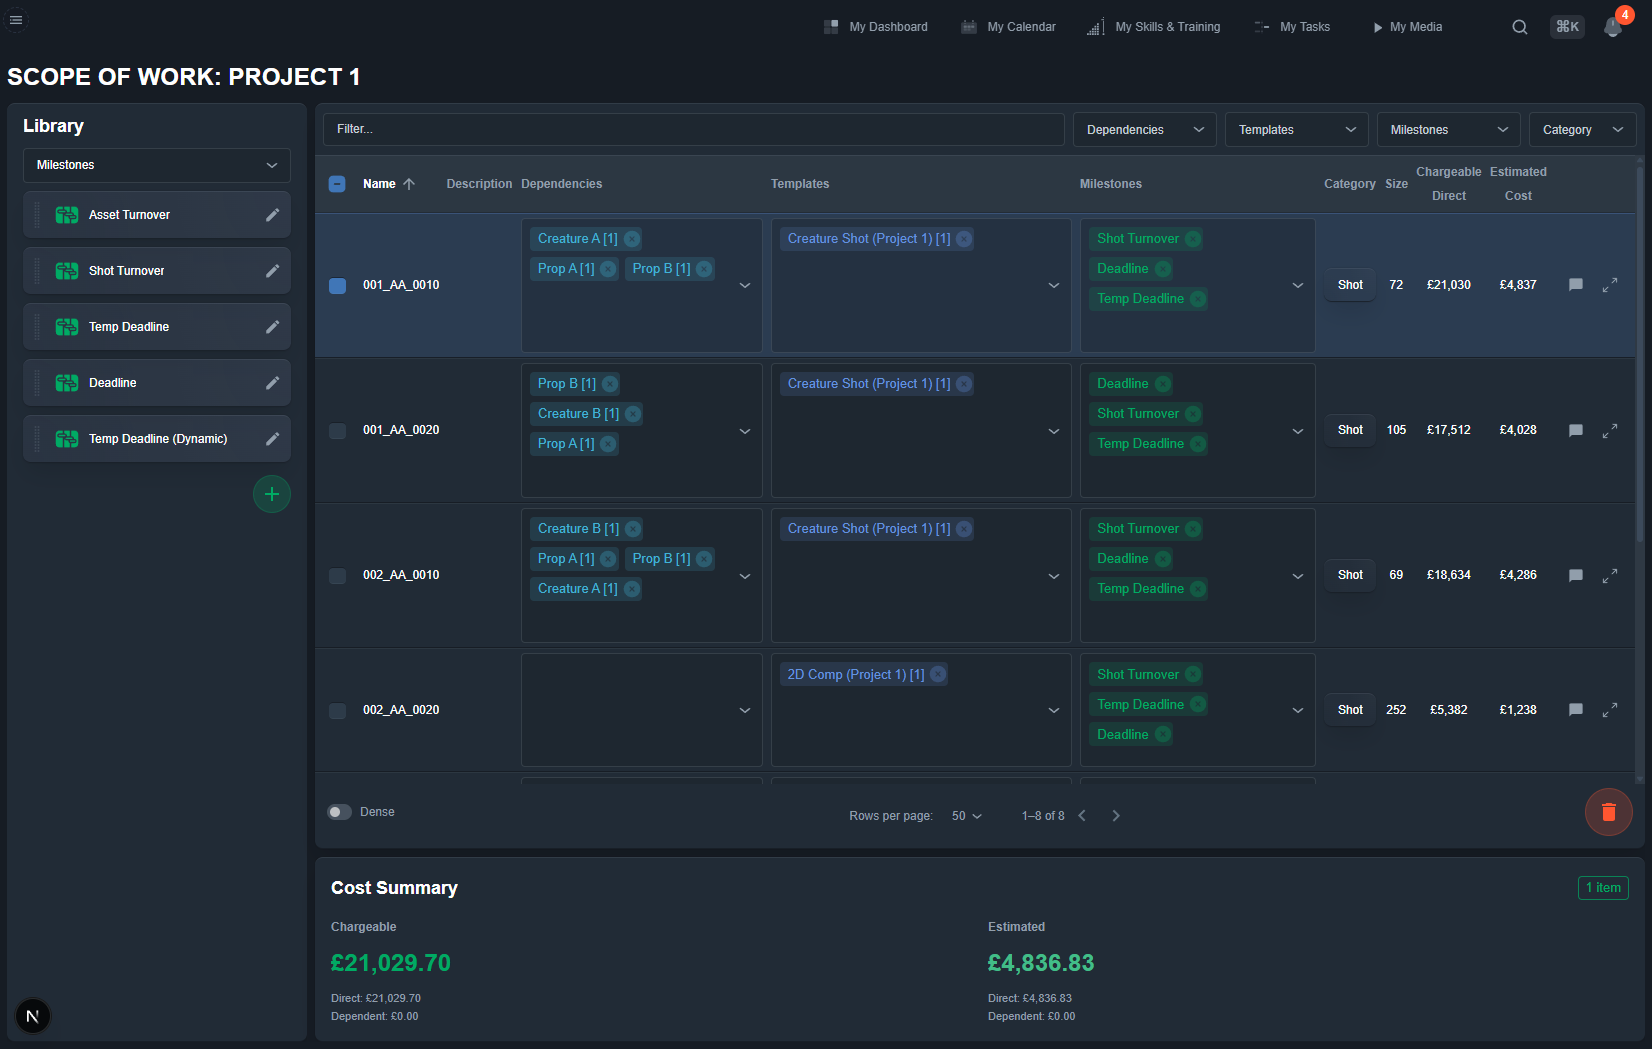Click into the Filter text field
The image size is (1652, 1049).
coord(694,129)
